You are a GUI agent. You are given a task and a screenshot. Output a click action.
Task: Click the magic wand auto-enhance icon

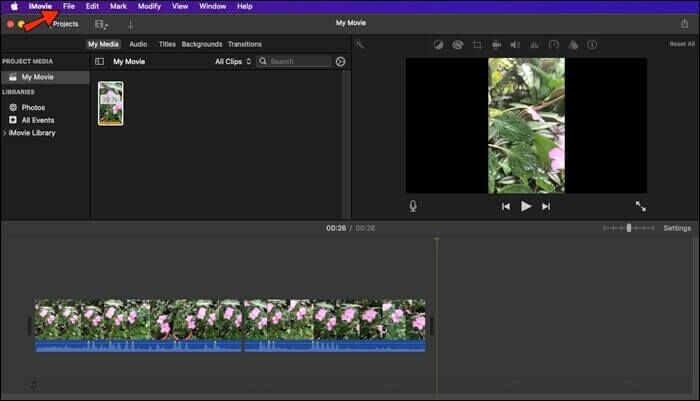coord(359,44)
